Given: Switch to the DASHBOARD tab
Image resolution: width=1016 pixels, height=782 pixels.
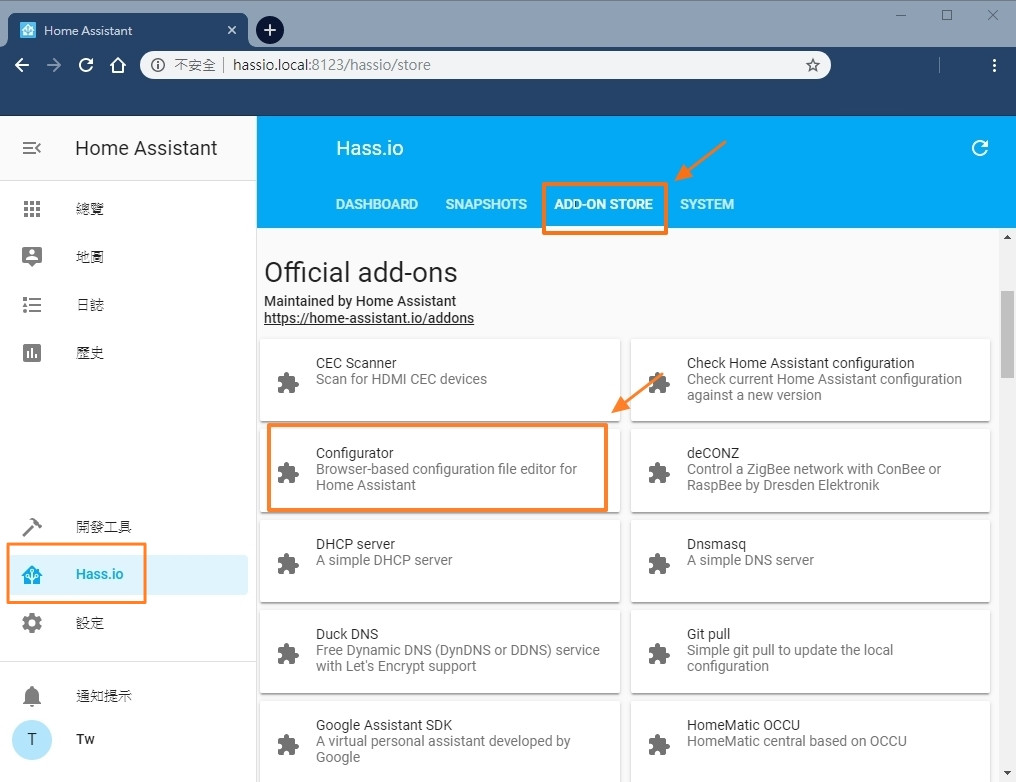Looking at the screenshot, I should 376,204.
